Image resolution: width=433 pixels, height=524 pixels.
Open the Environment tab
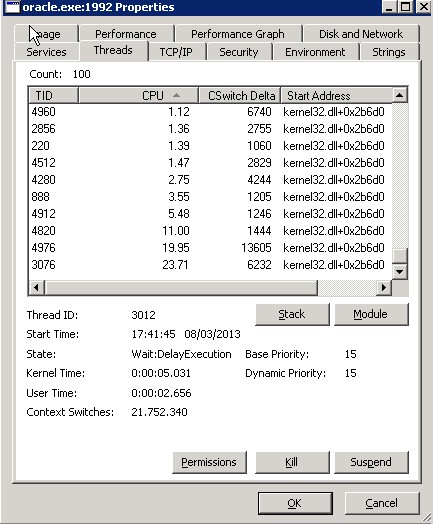tap(315, 52)
